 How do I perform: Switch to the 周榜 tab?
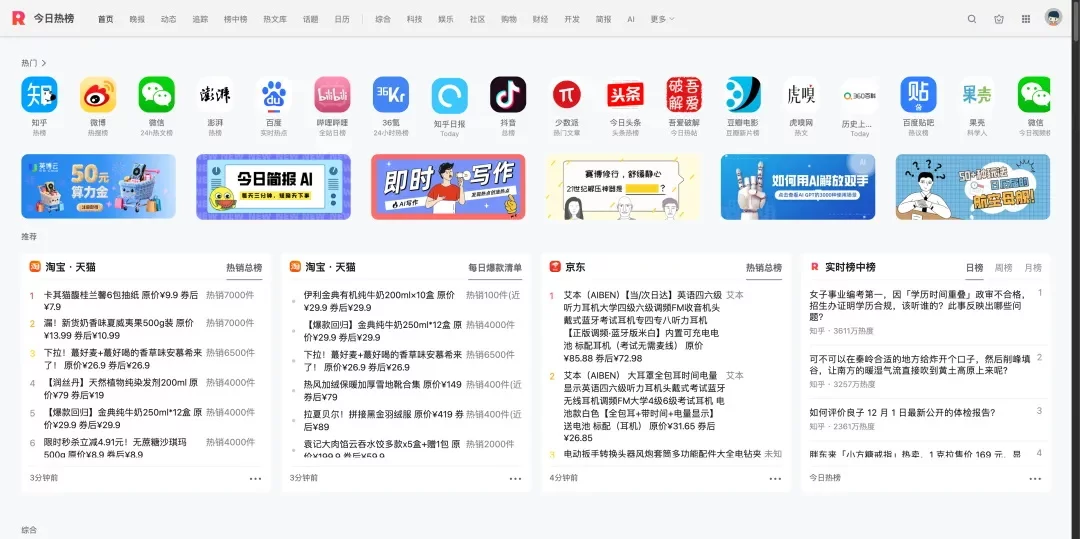[x=1004, y=268]
